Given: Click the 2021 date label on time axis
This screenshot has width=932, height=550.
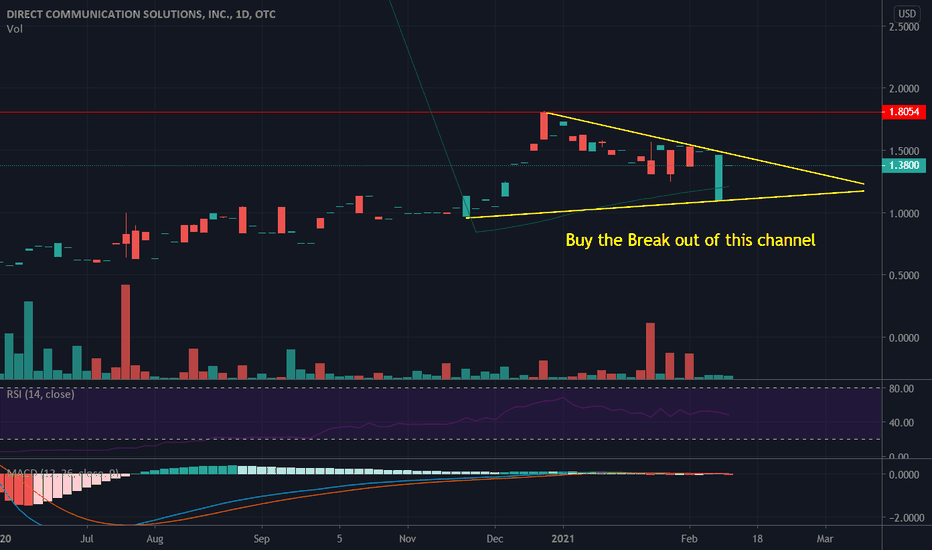Looking at the screenshot, I should [x=563, y=539].
